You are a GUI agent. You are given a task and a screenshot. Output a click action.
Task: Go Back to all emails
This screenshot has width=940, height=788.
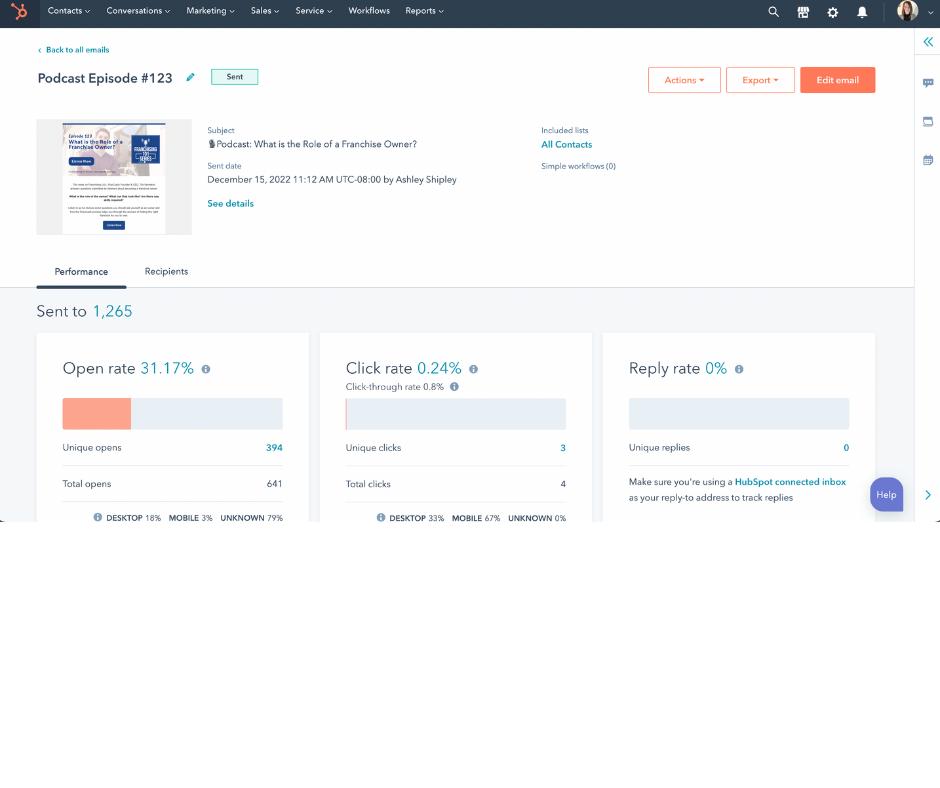pyautogui.click(x=73, y=50)
